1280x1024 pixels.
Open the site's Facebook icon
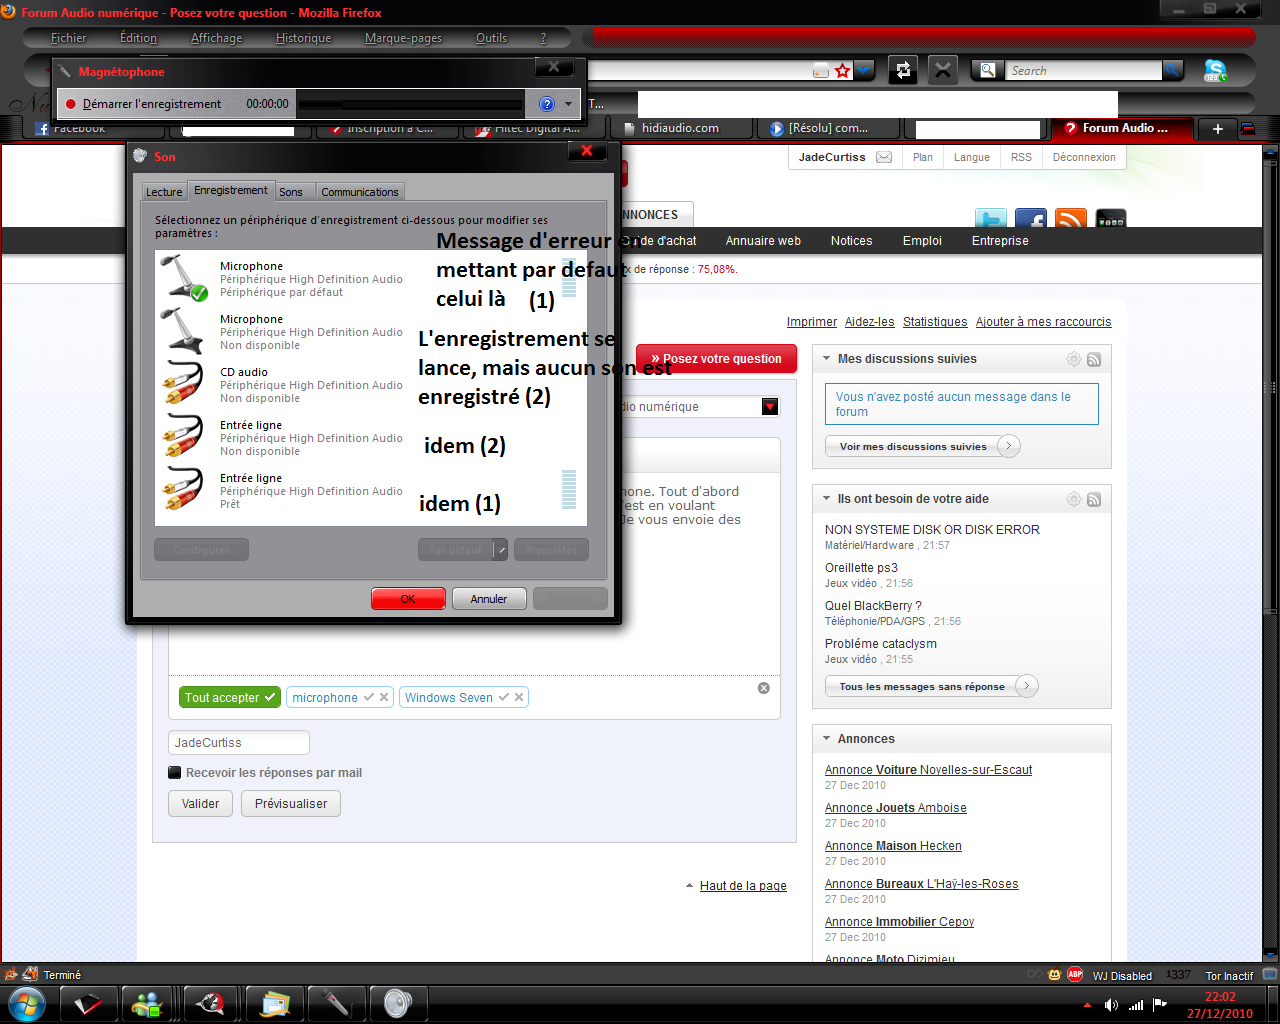tap(1031, 219)
